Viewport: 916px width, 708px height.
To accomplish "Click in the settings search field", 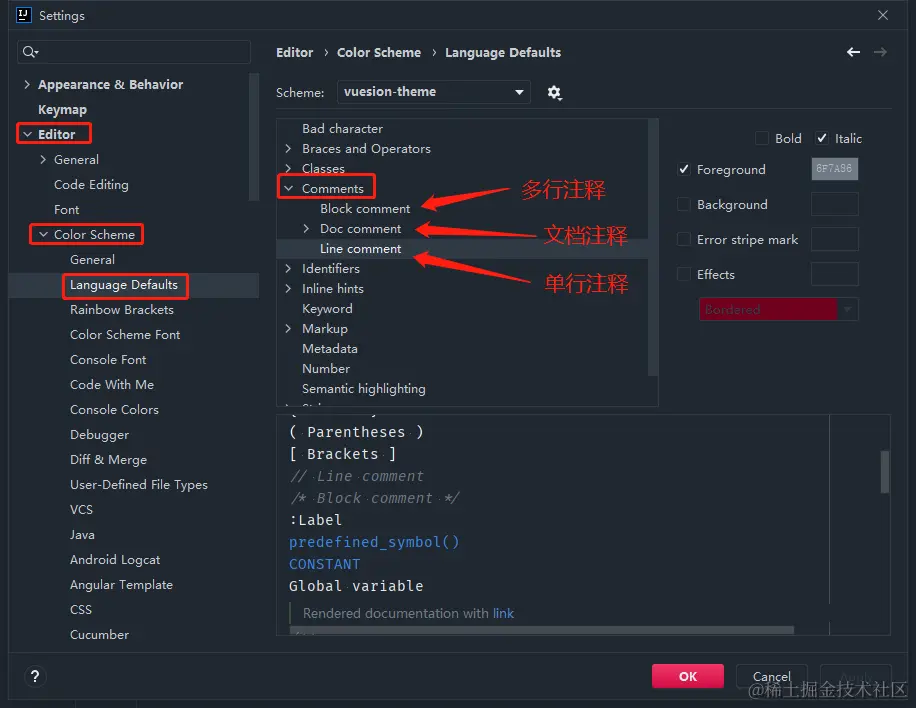I will pyautogui.click(x=134, y=52).
